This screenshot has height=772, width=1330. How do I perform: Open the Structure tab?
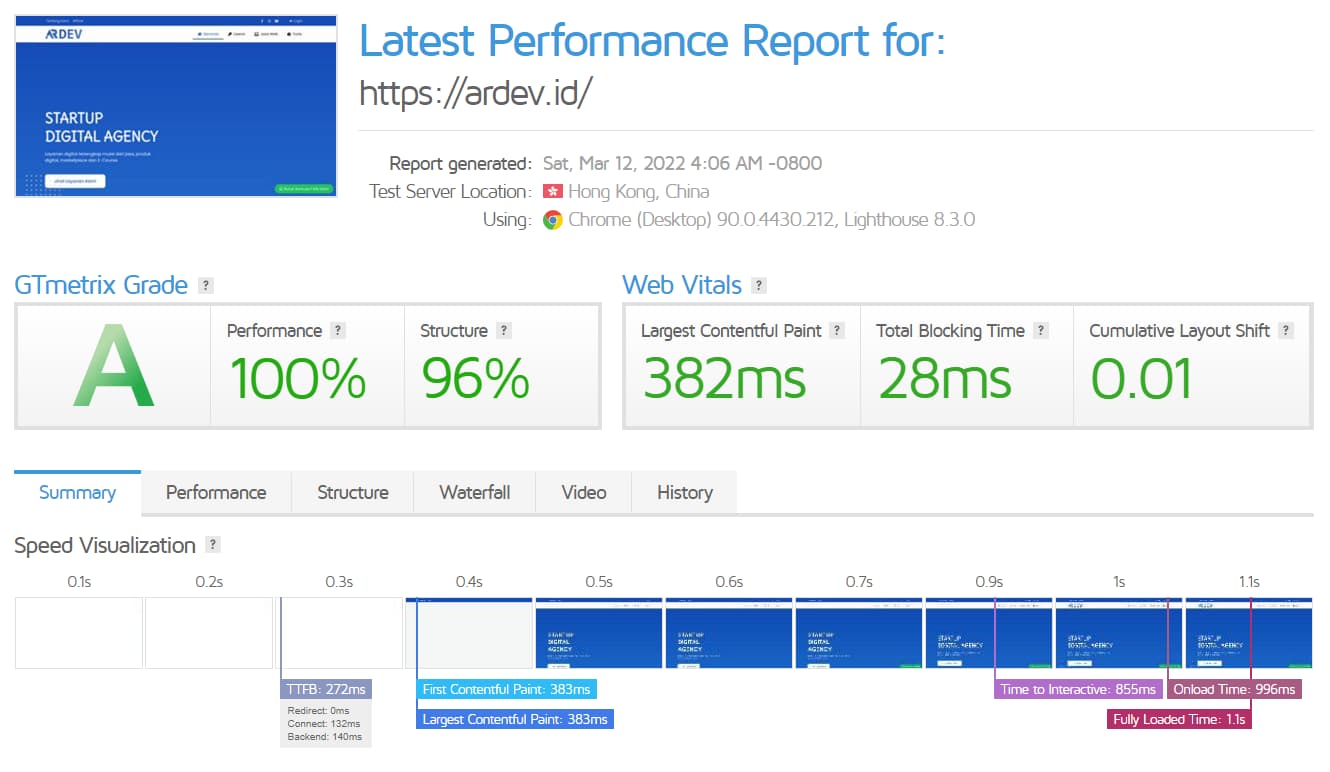pyautogui.click(x=353, y=493)
